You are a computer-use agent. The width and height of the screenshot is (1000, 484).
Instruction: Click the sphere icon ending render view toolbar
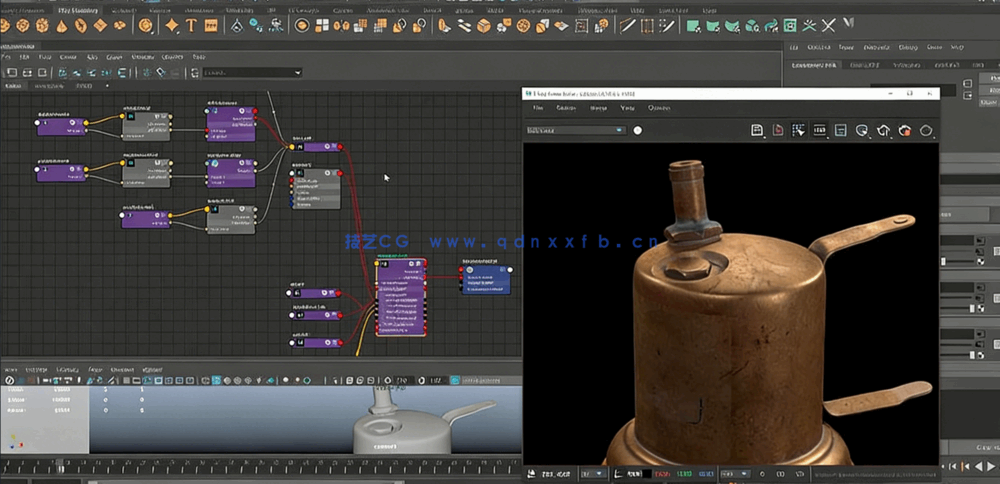coord(926,130)
